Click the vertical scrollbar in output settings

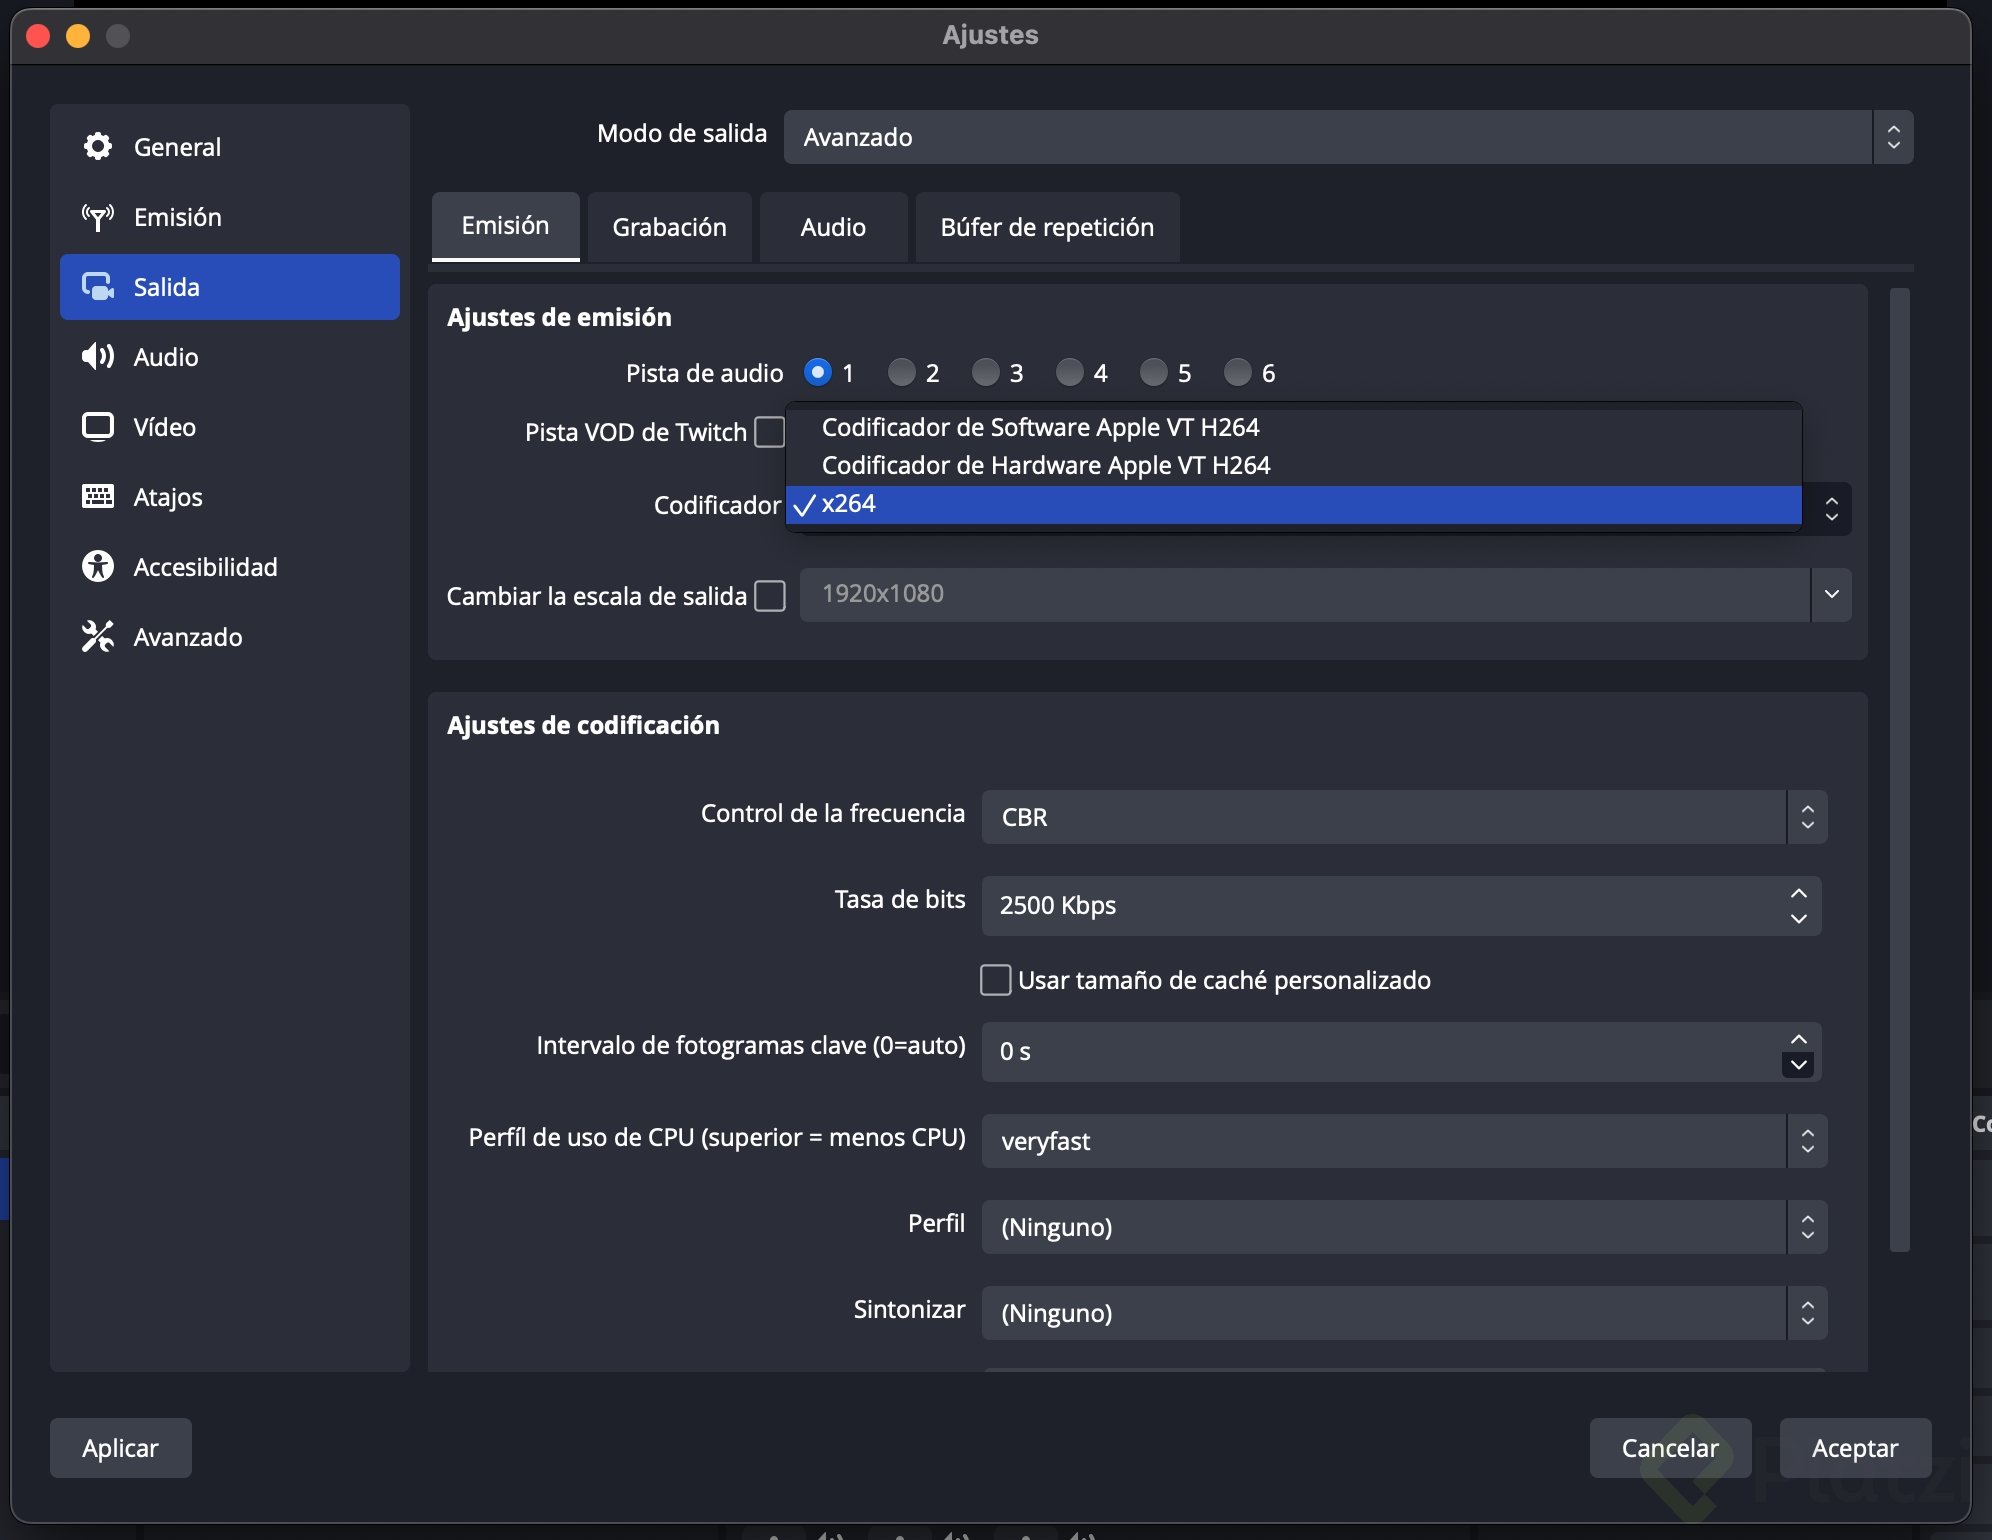[1899, 768]
